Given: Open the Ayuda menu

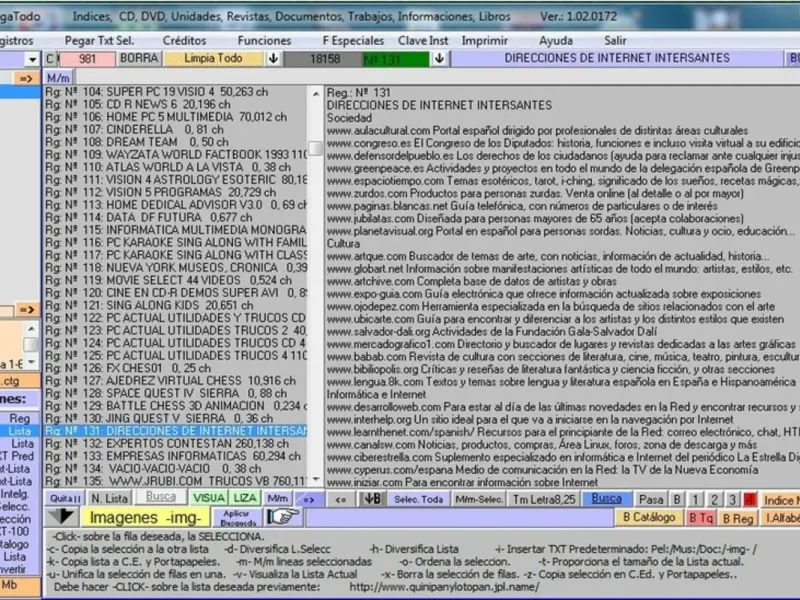Looking at the screenshot, I should 556,40.
